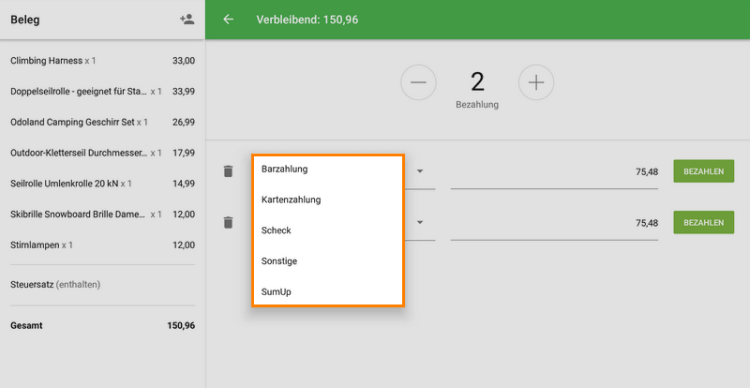
Task: Choose Kartenzahlung from the list
Action: (328, 200)
